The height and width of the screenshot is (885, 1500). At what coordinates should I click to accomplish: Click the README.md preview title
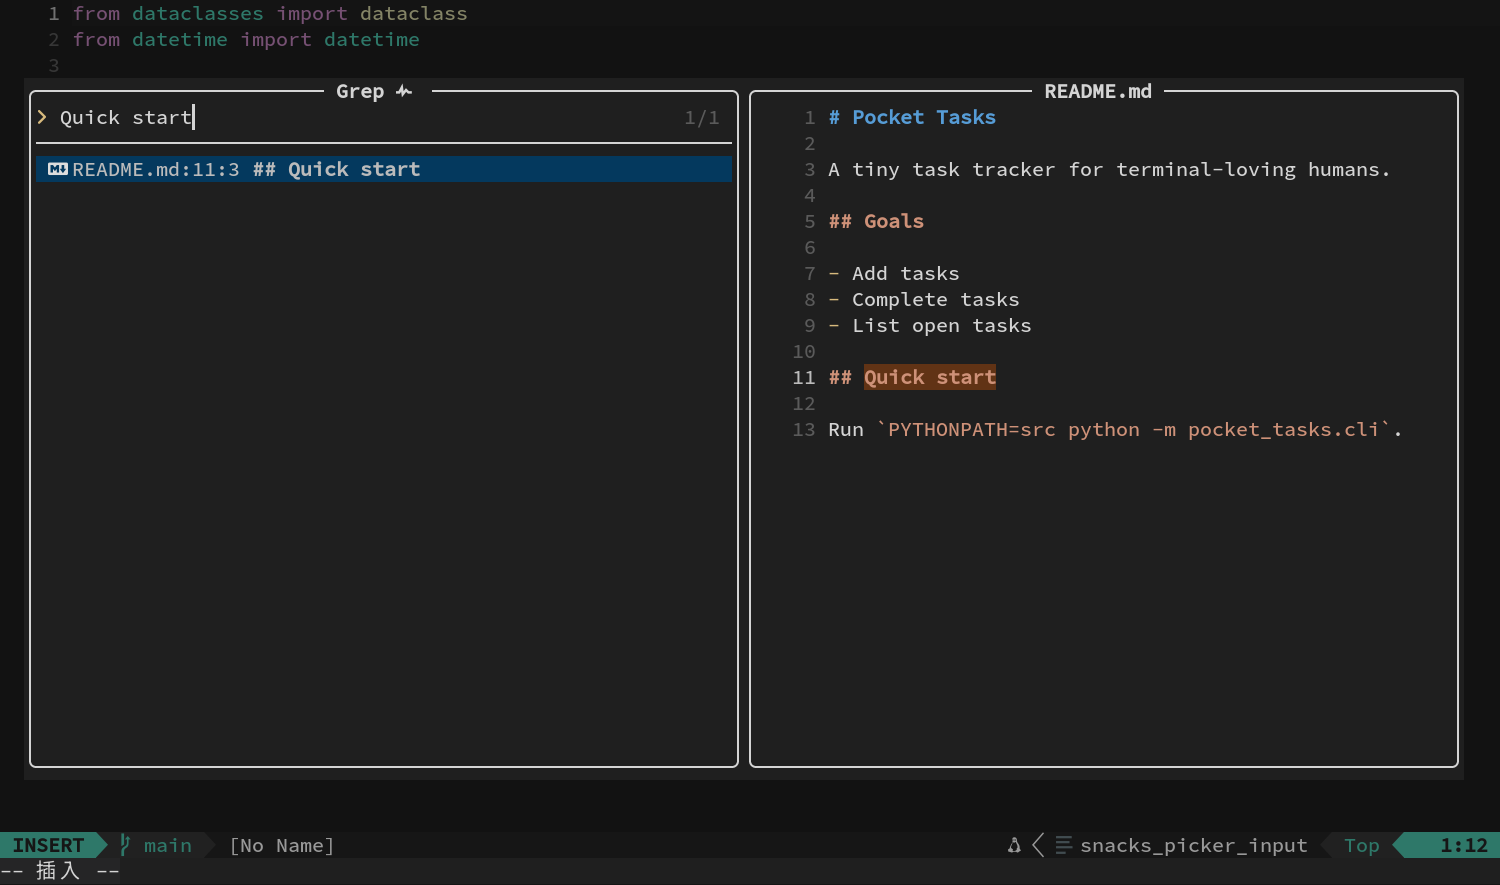[1098, 91]
